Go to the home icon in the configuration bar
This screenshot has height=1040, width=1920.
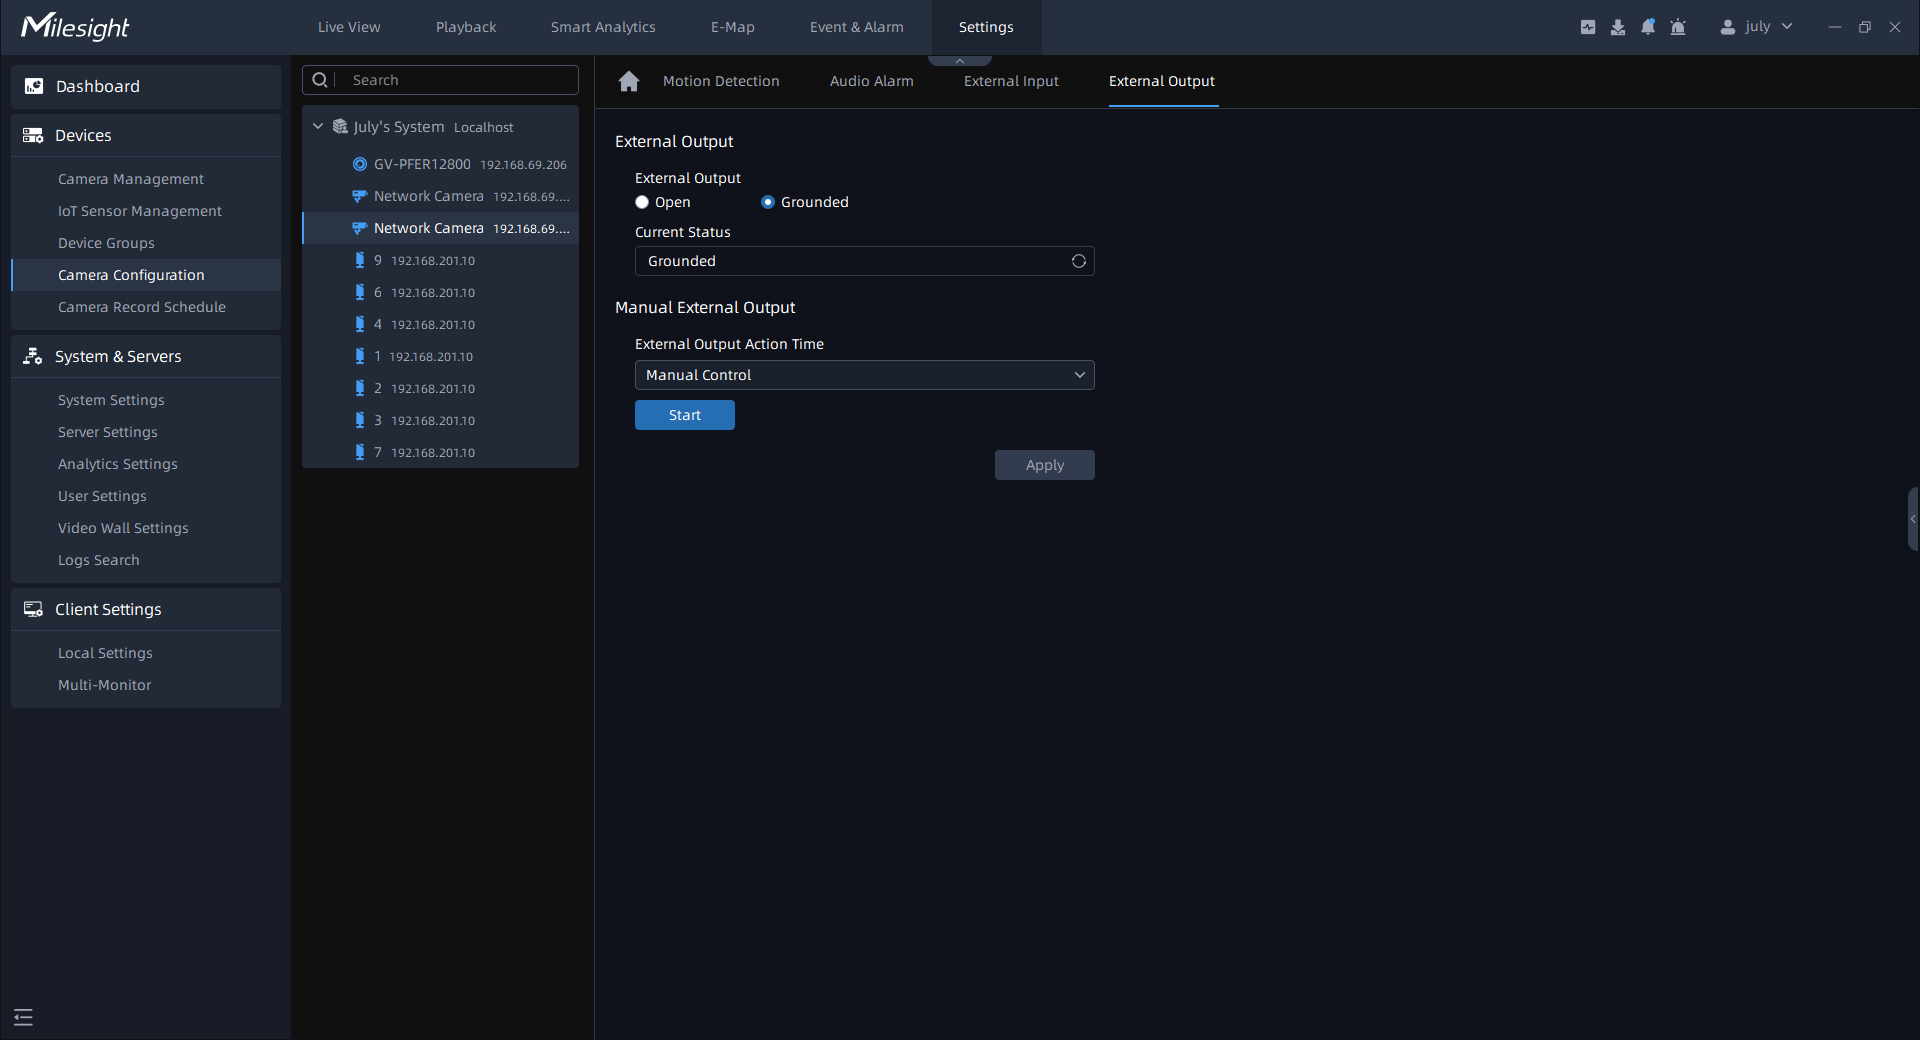629,81
